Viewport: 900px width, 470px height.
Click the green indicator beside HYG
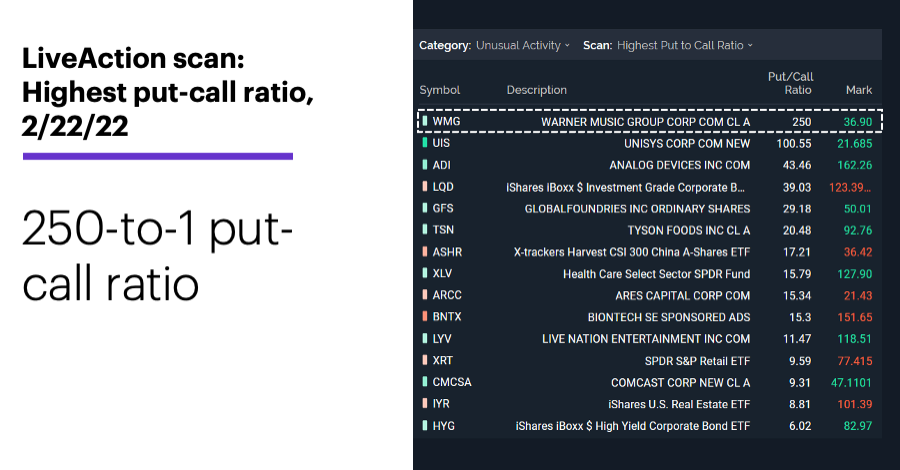[425, 426]
